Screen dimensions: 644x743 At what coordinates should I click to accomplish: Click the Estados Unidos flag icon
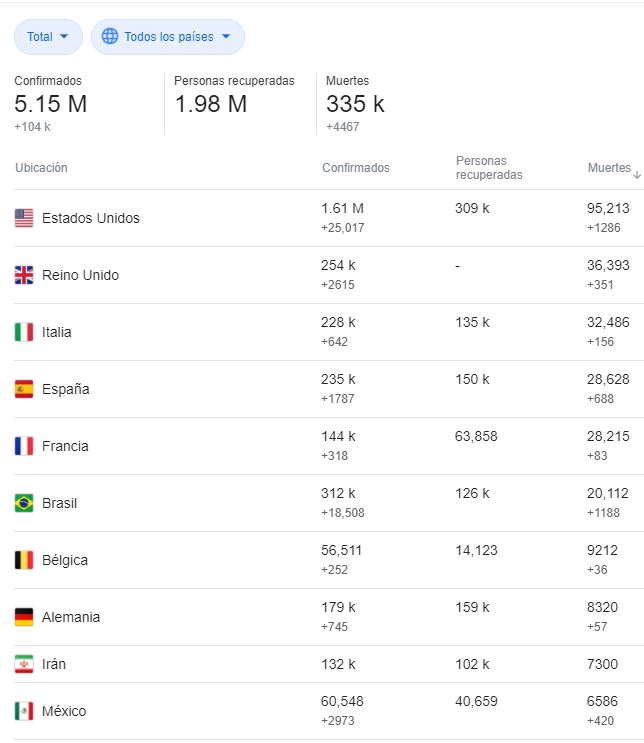point(24,218)
